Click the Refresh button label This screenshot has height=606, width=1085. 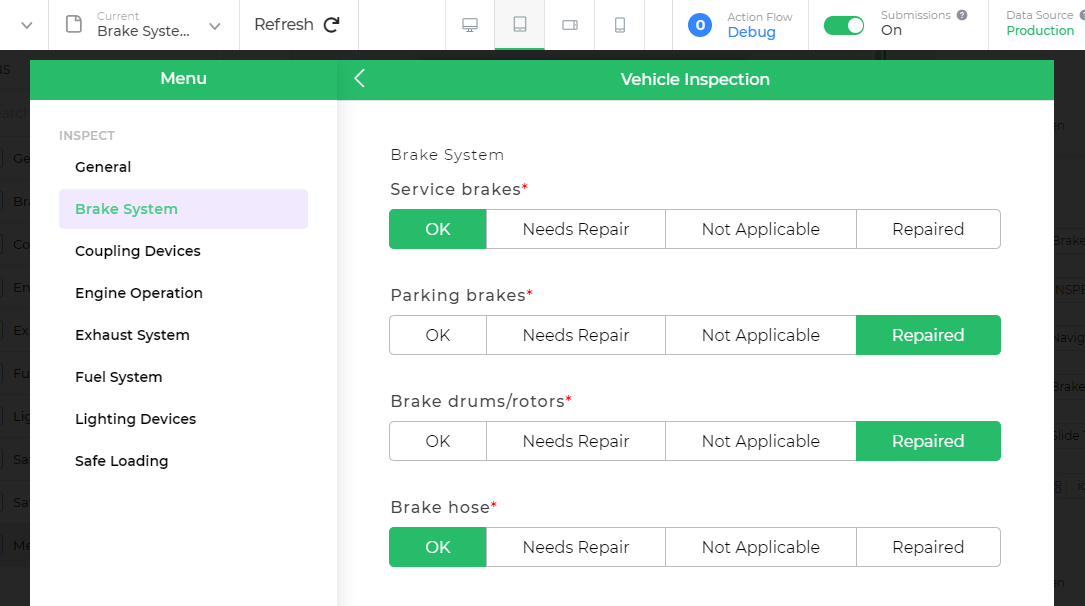click(284, 24)
